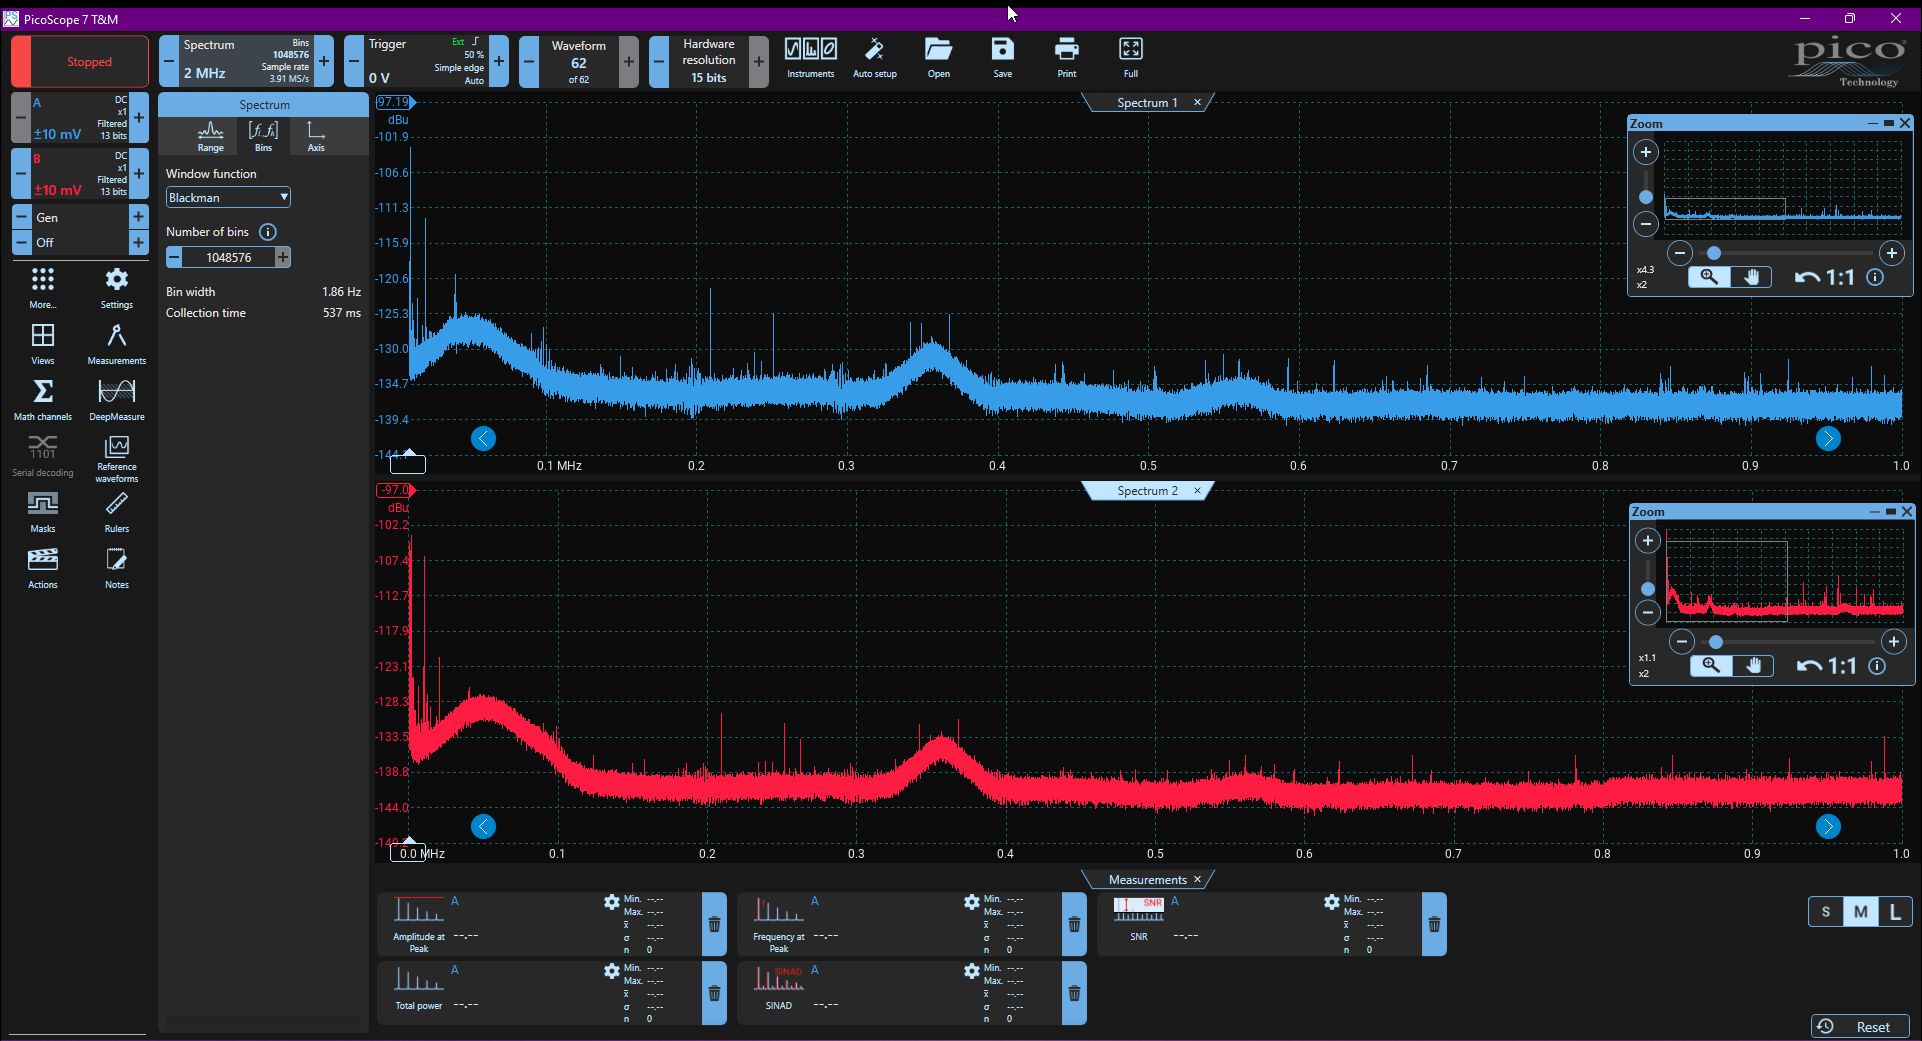1922x1041 pixels.
Task: Increase the number of bins
Action: click(283, 258)
